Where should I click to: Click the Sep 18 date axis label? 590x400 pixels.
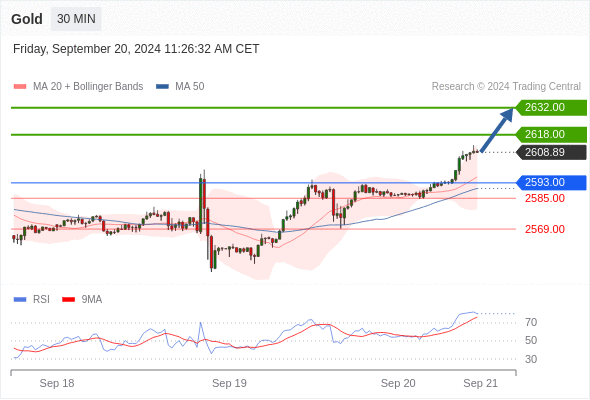pyautogui.click(x=57, y=383)
